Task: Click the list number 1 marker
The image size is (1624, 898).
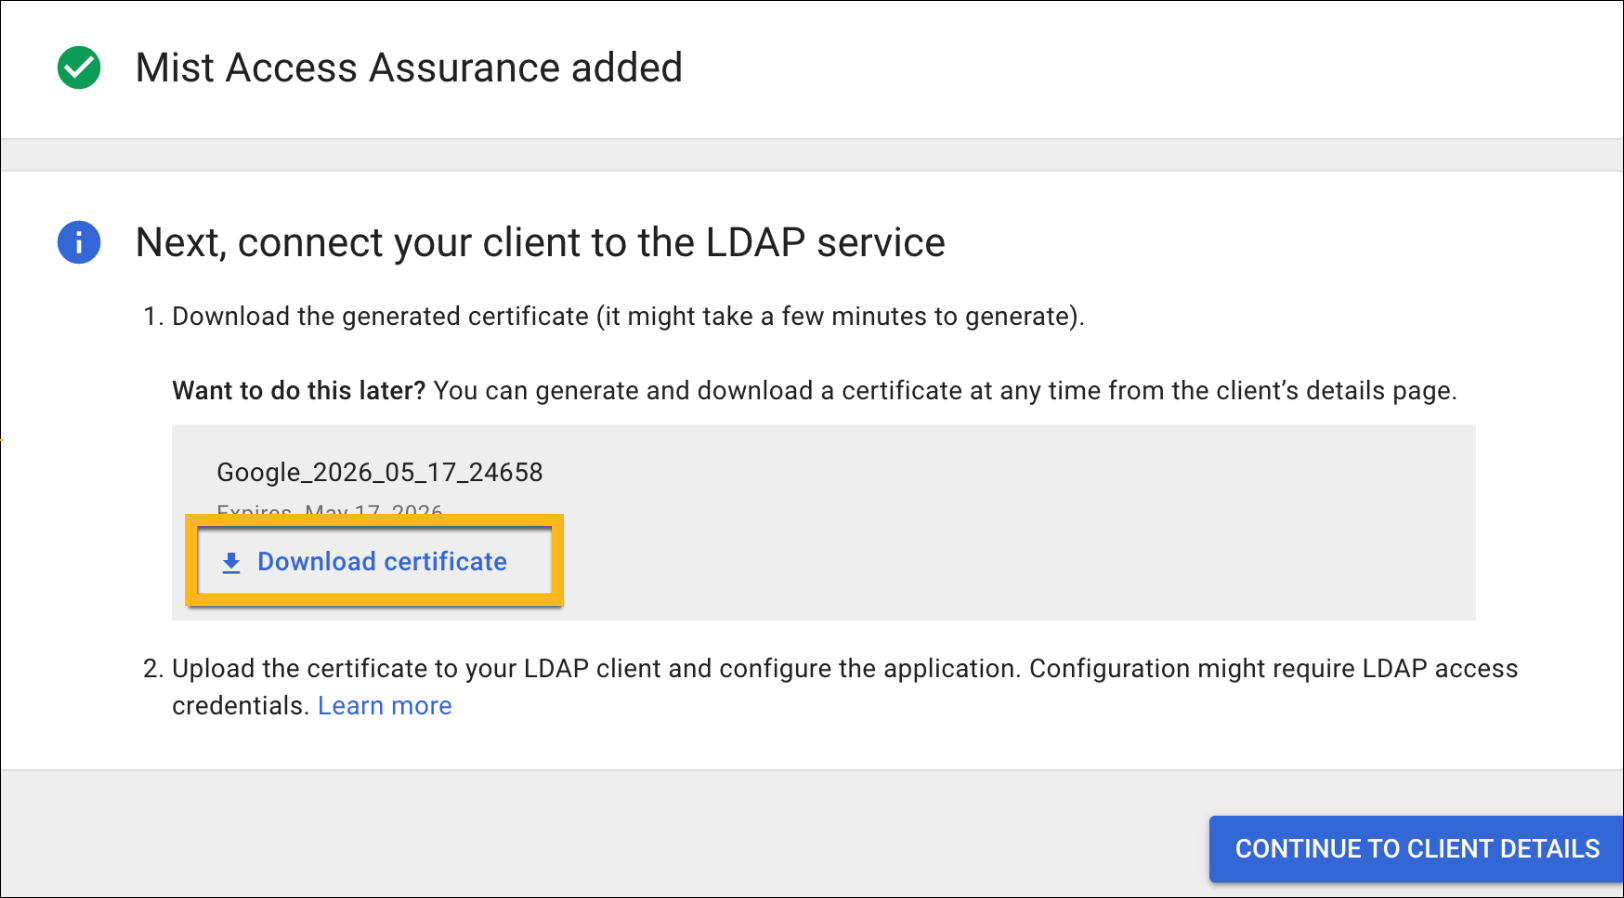Action: [152, 317]
